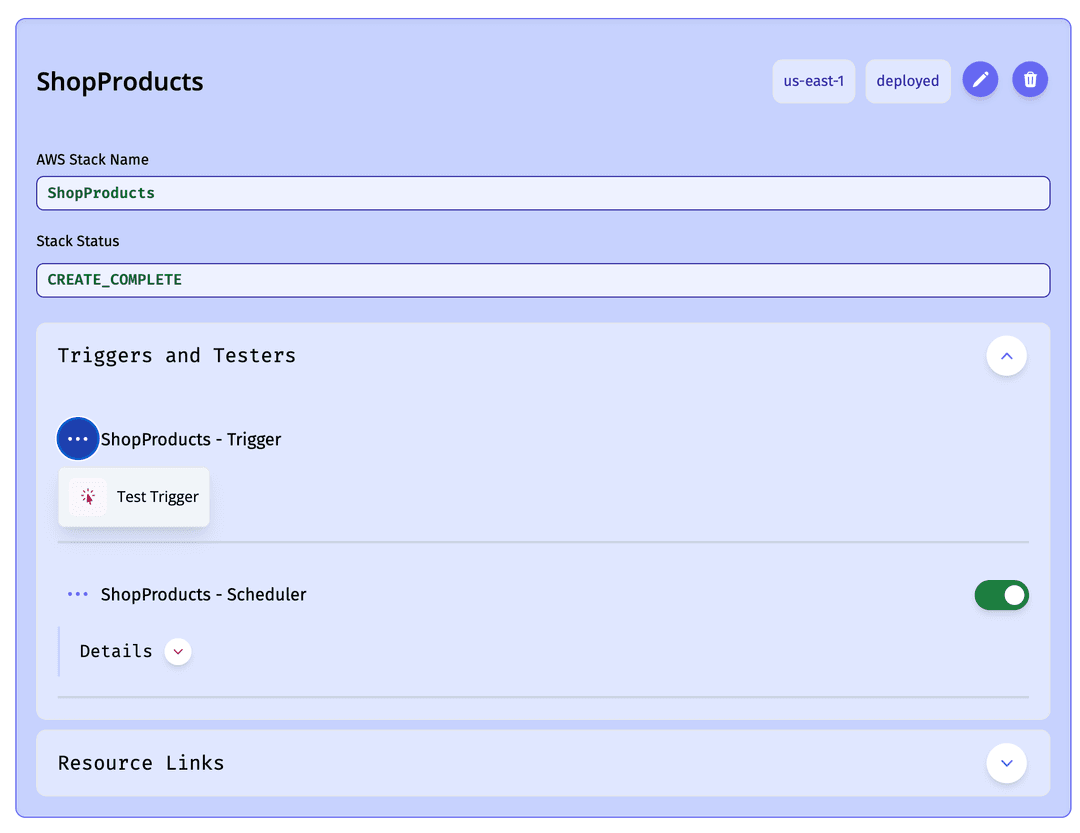Click the Test Trigger cursor icon

[88, 497]
